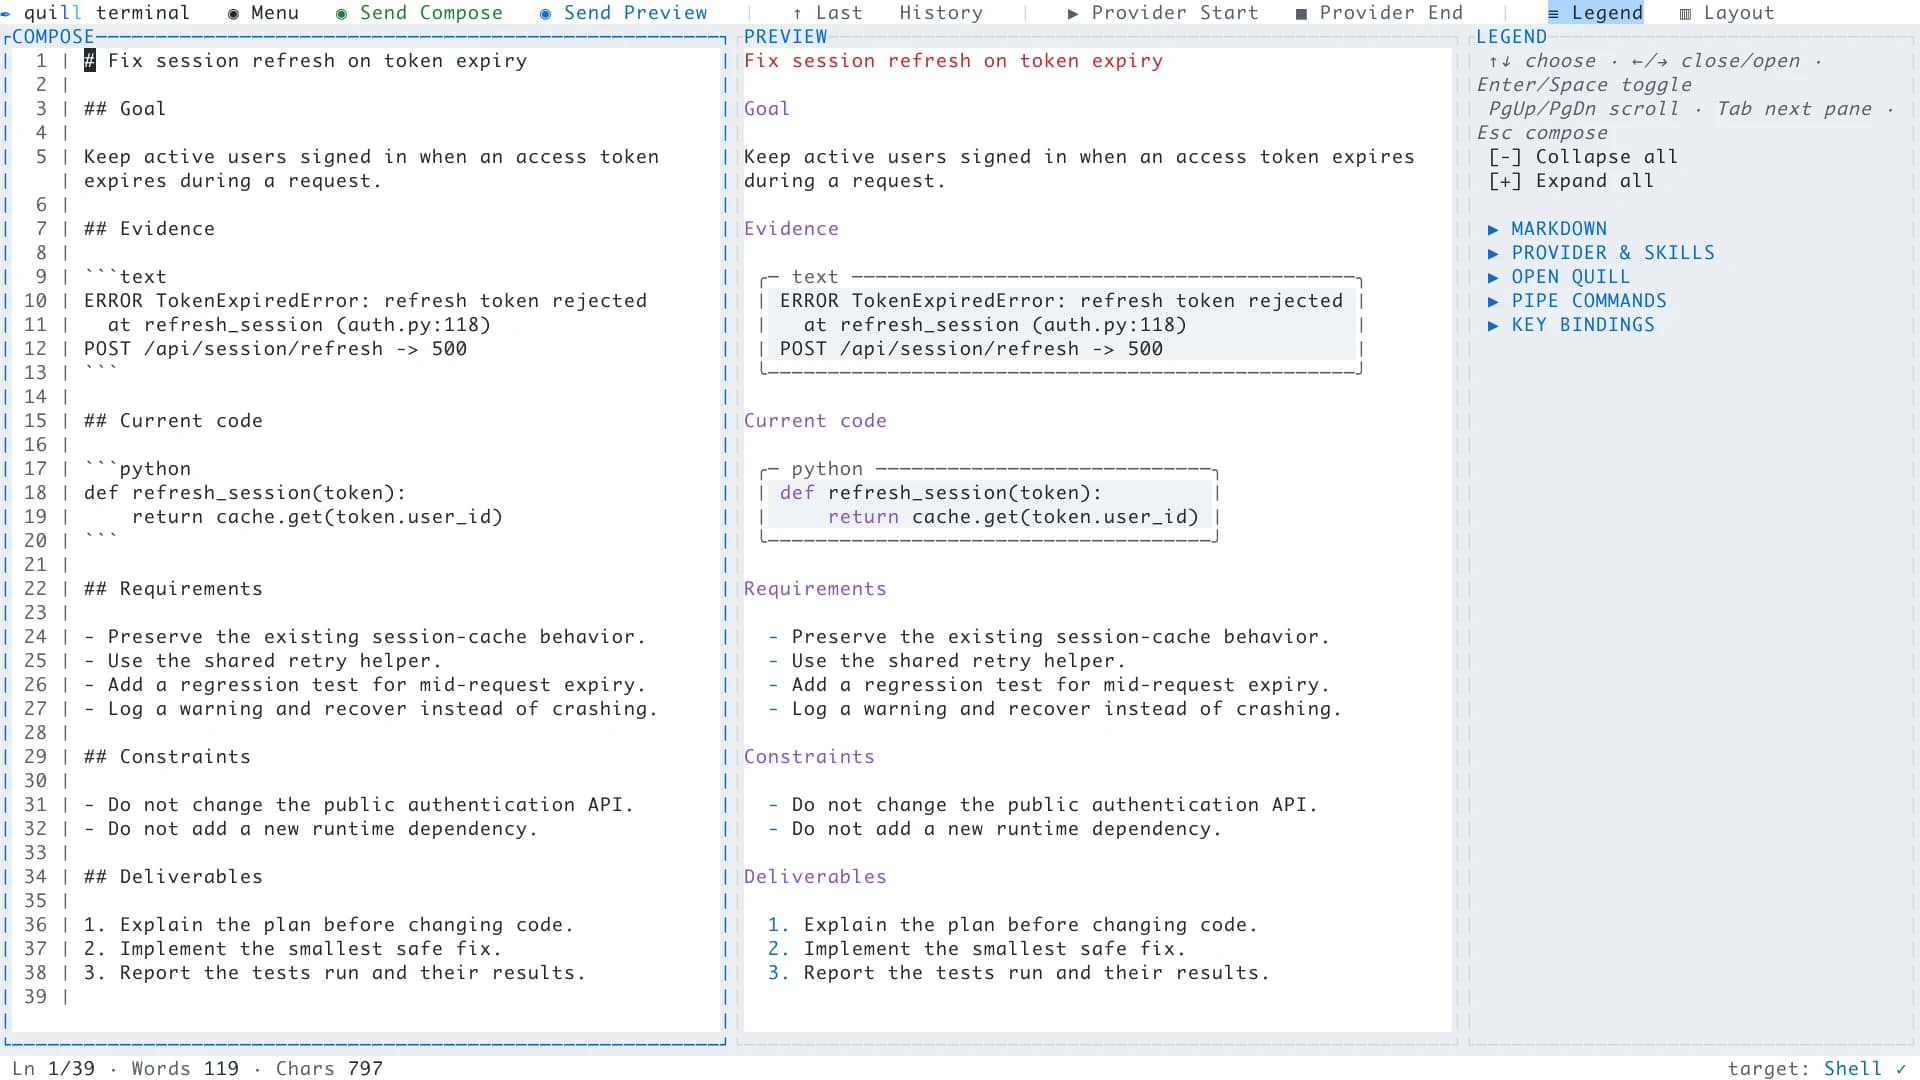Open History in the top bar
Viewport: 1920px width, 1080px height.
click(x=941, y=13)
